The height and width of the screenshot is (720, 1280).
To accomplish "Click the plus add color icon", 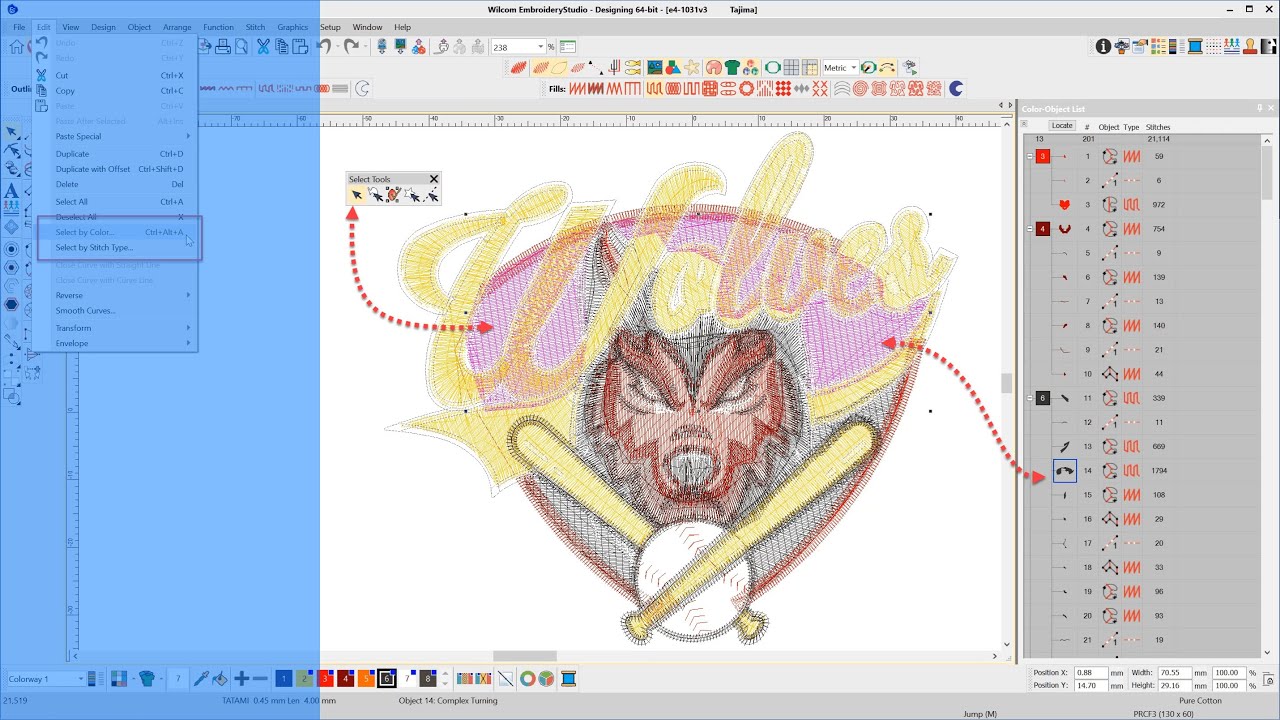I will coord(241,679).
